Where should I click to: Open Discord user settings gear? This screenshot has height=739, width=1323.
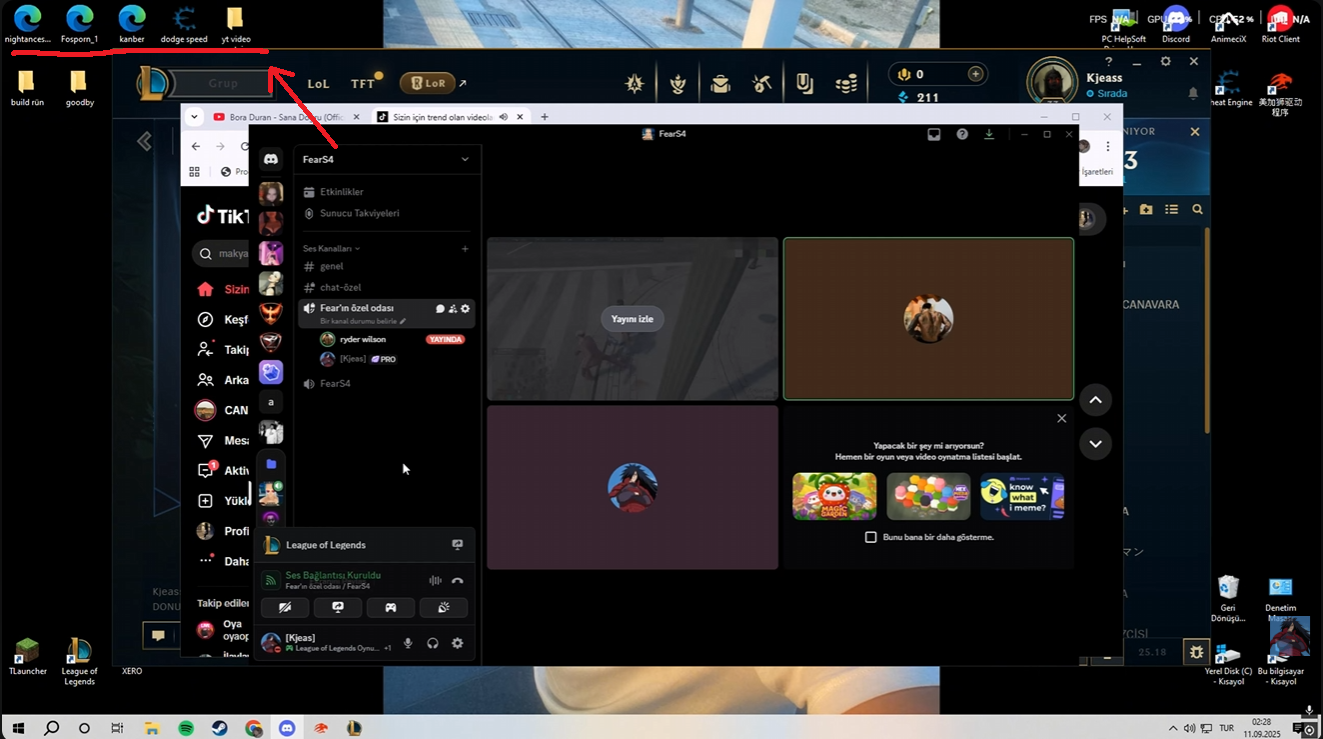click(457, 643)
